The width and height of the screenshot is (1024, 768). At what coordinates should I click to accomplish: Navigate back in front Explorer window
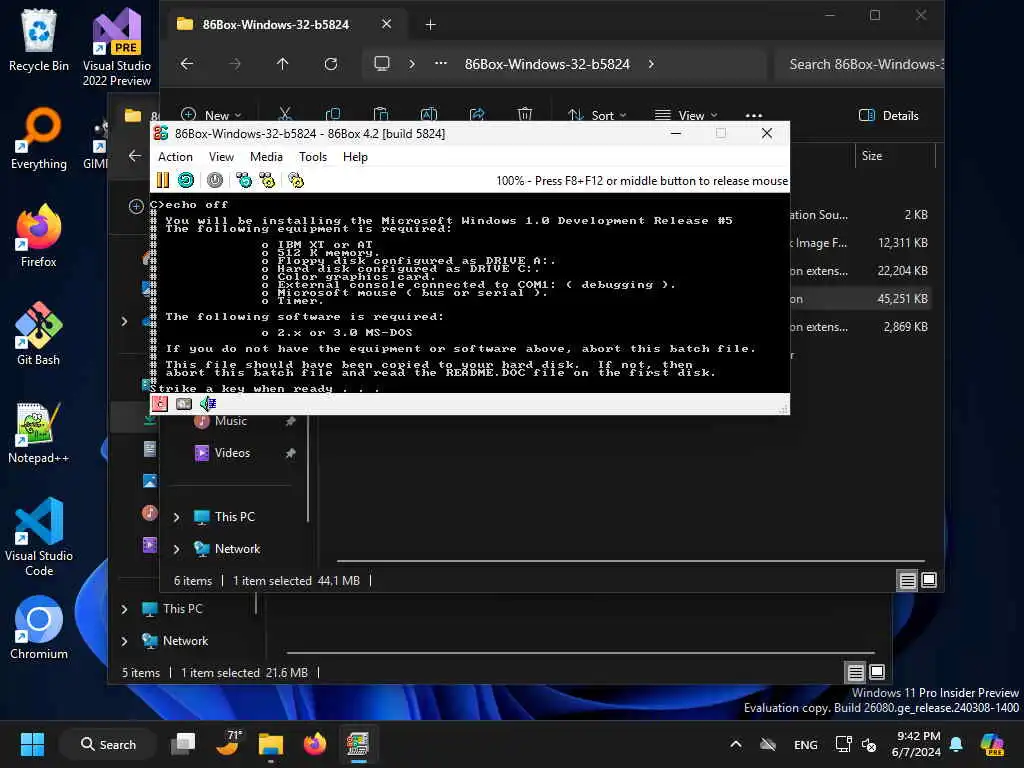coord(187,64)
